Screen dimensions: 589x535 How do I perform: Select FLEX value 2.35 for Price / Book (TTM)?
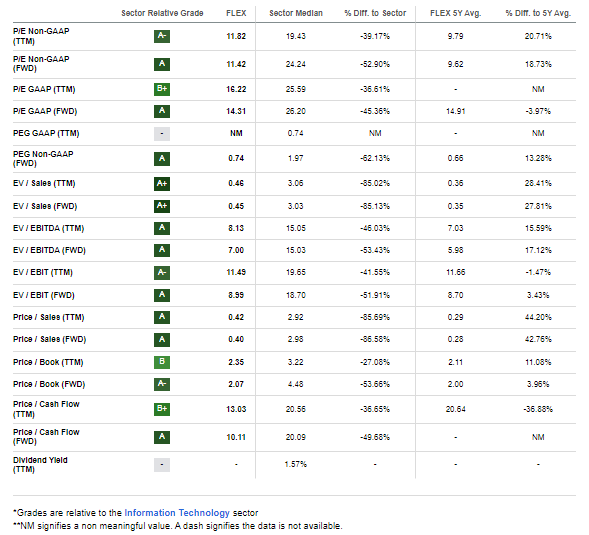pos(236,362)
